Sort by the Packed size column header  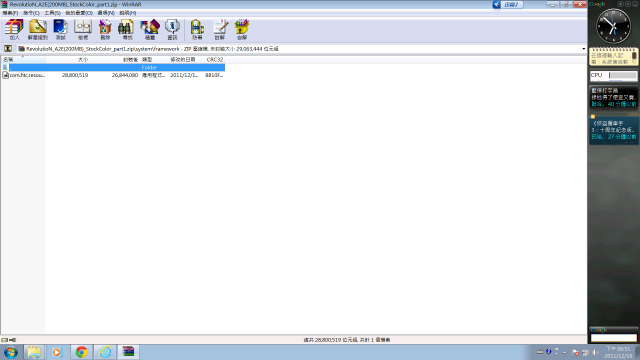115,60
